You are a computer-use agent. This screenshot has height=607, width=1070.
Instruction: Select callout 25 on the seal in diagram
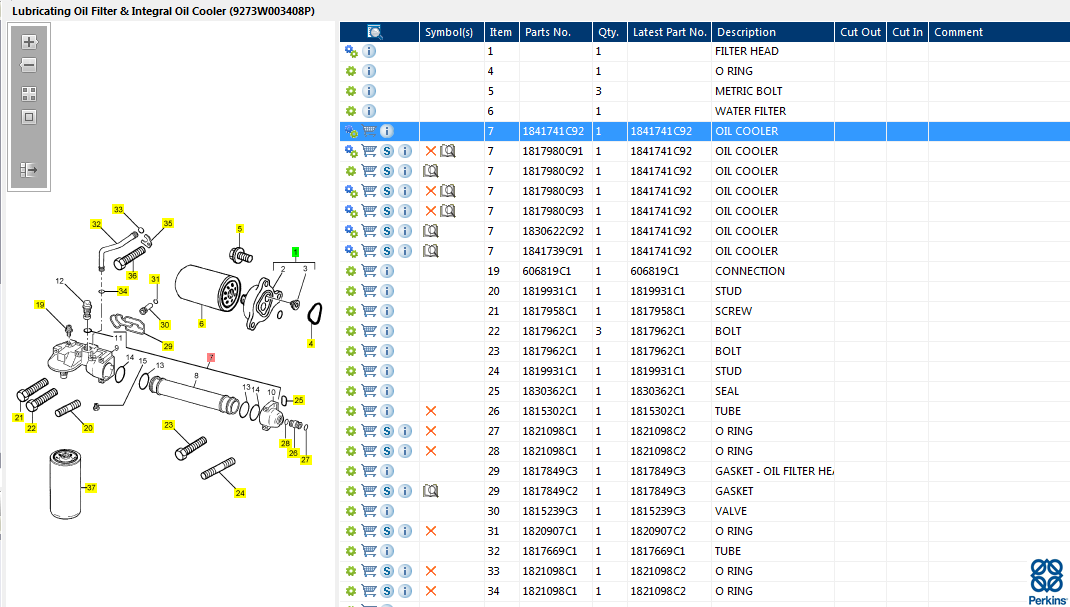pyautogui.click(x=299, y=400)
